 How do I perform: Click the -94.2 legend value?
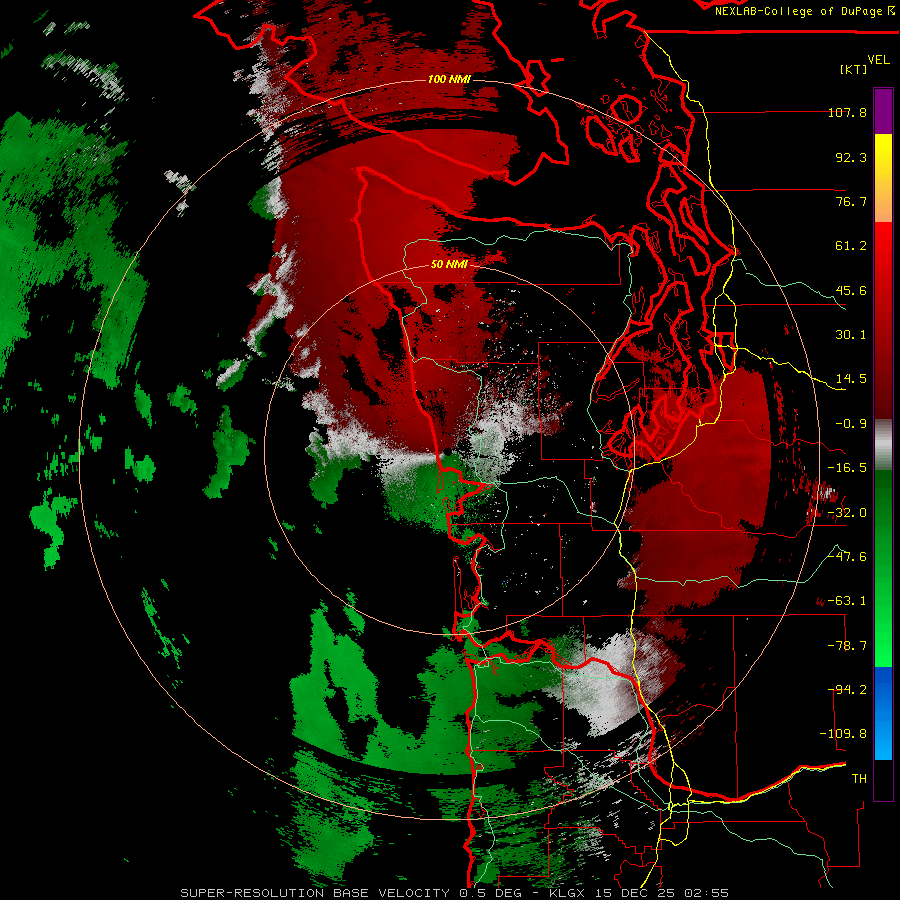coord(847,689)
